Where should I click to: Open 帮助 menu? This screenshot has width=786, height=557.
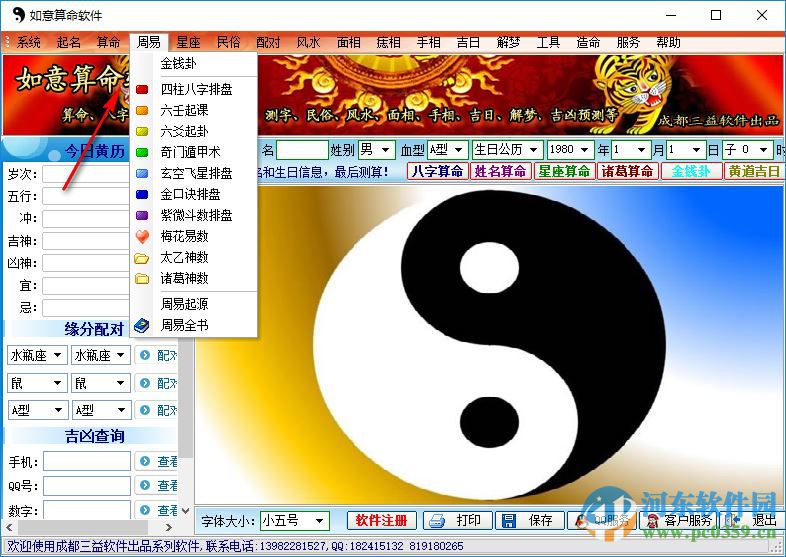668,42
